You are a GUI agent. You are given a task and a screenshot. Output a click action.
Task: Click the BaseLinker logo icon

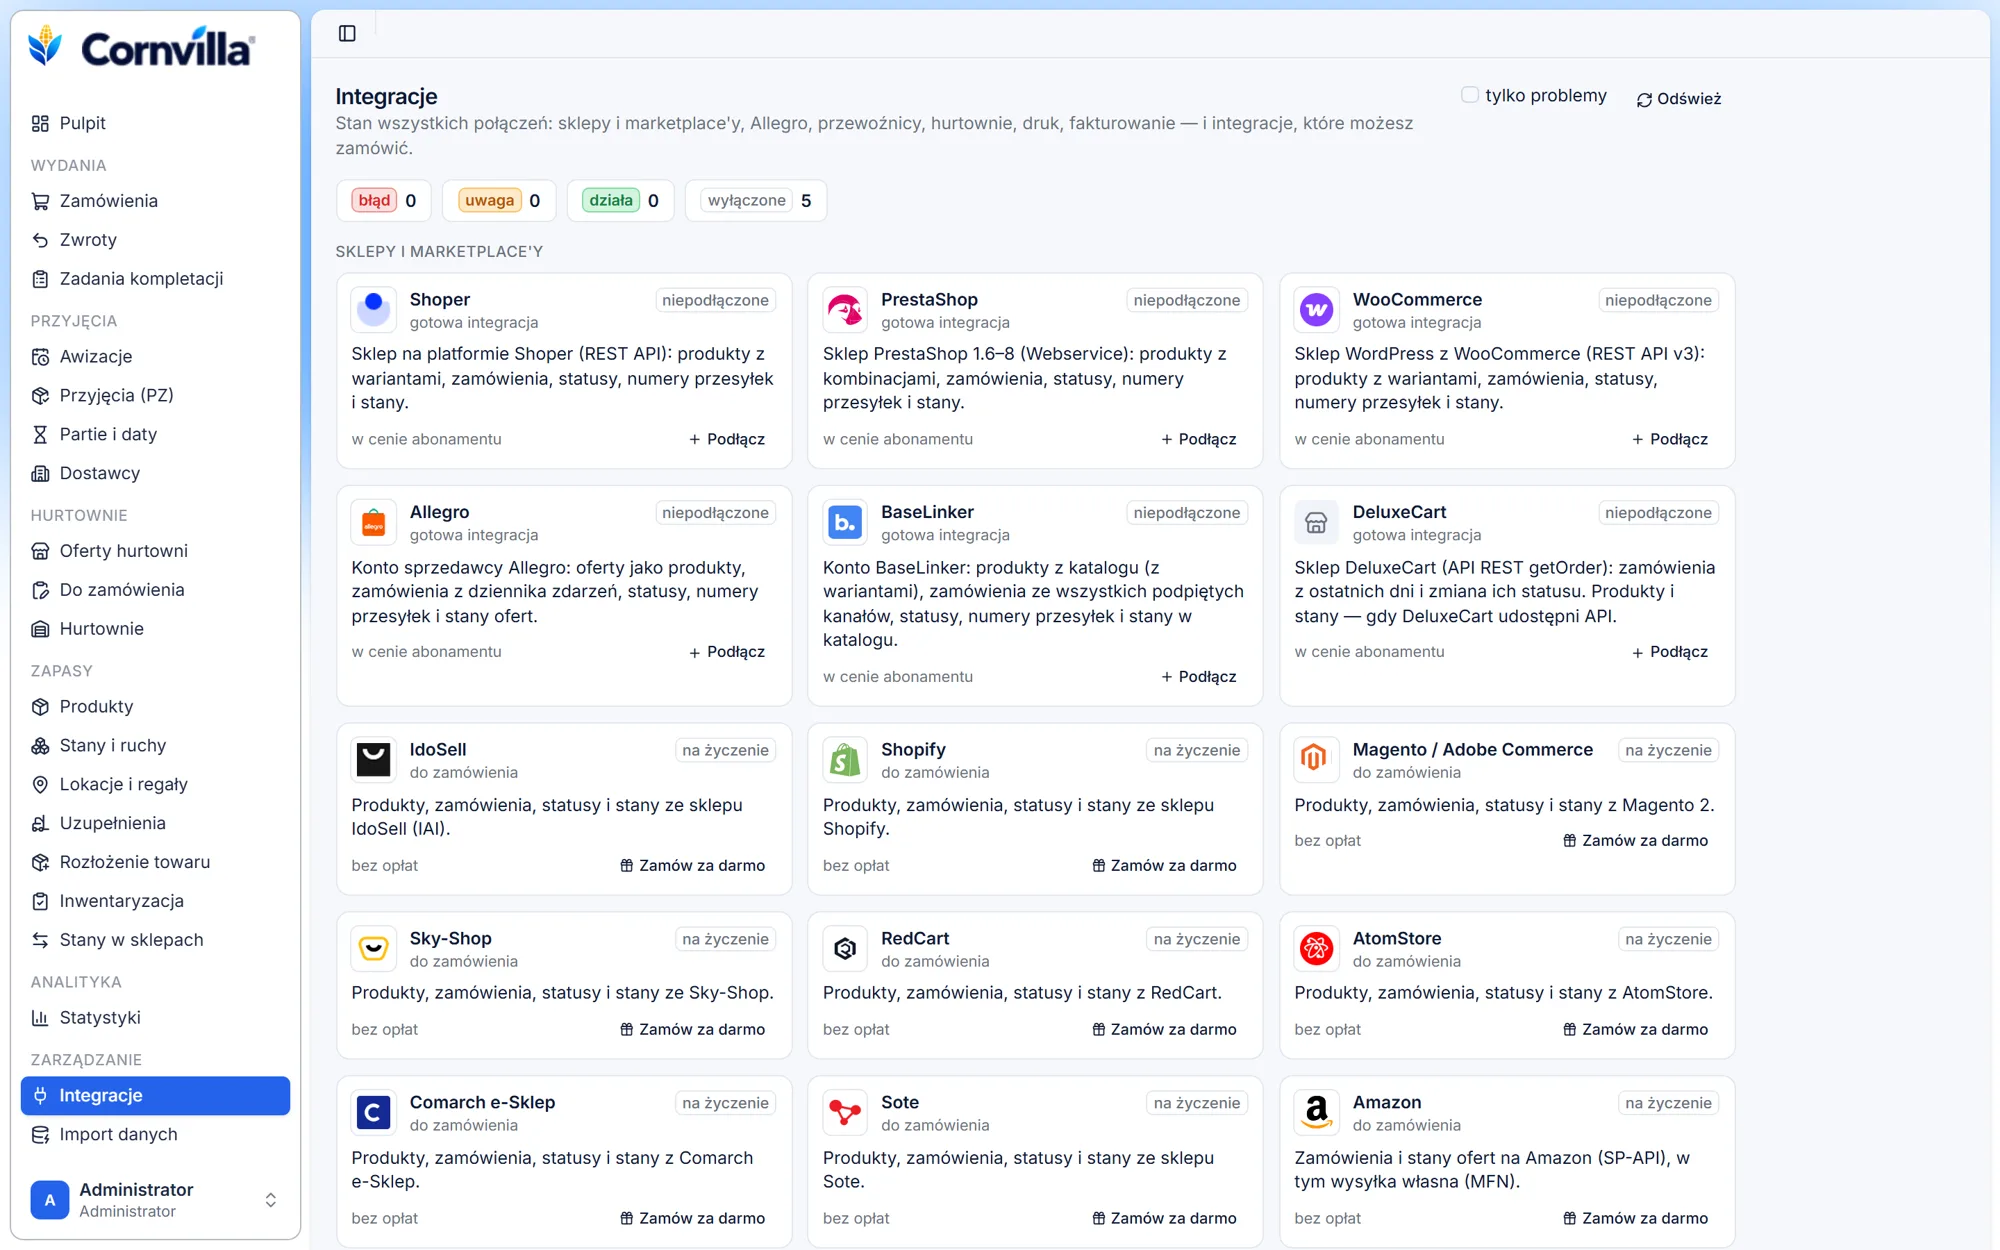(845, 522)
